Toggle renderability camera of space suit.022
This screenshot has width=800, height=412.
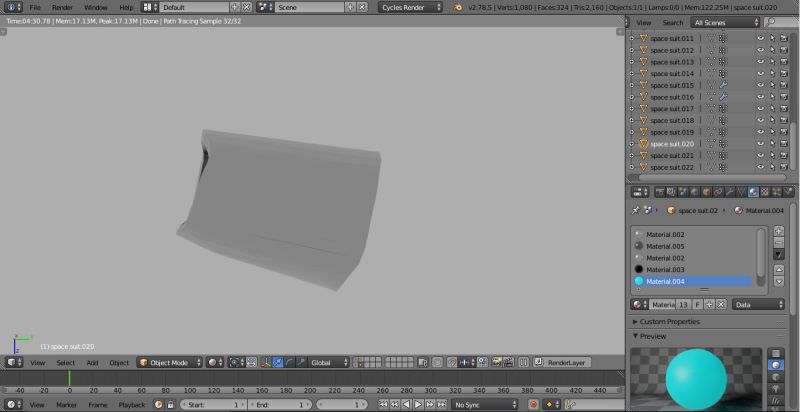[x=784, y=167]
